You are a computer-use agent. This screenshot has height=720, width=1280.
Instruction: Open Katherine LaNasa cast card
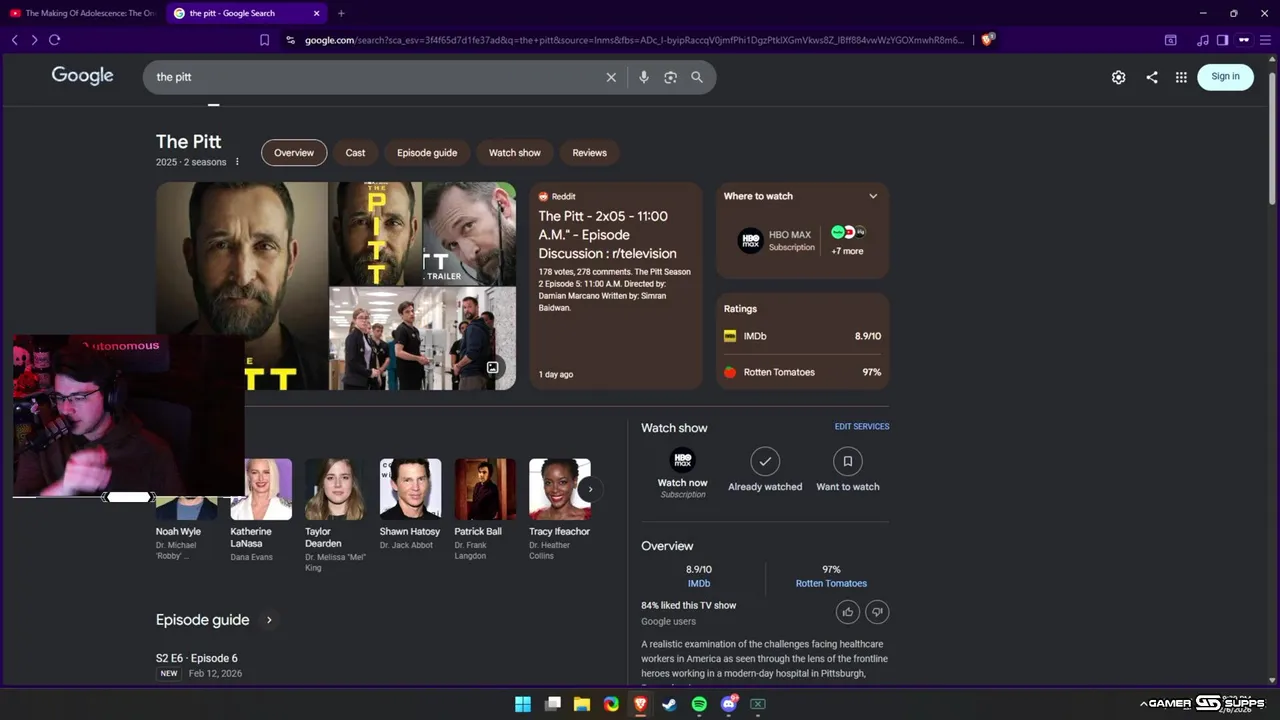coord(261,510)
